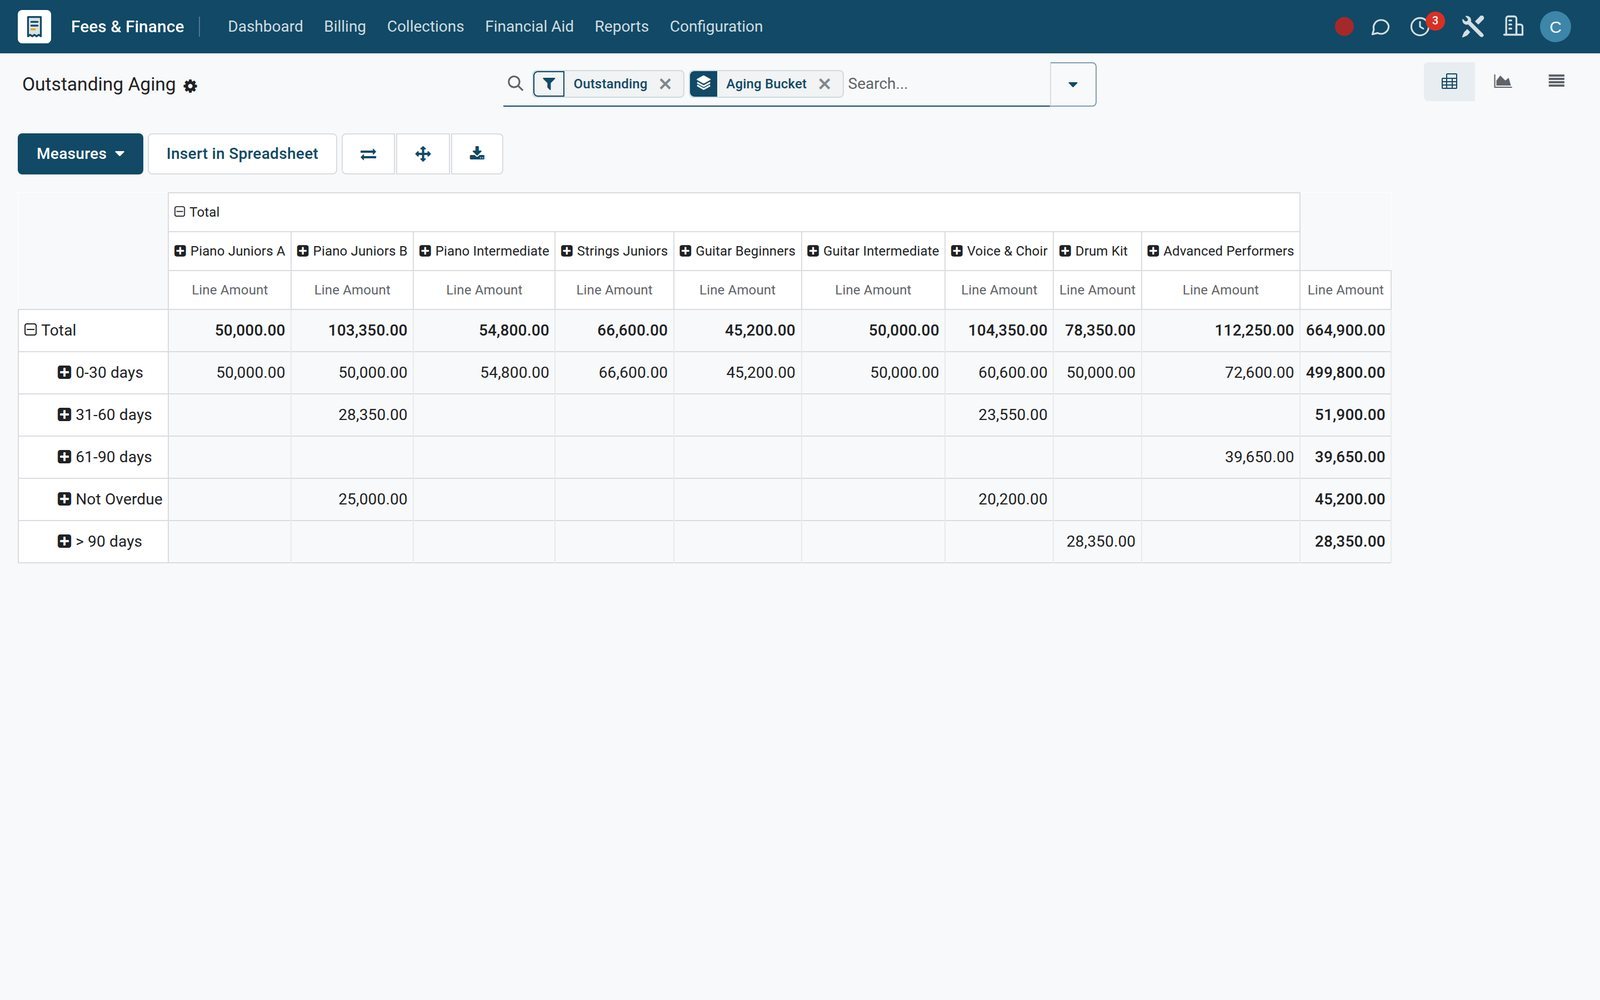Image resolution: width=1600 pixels, height=1000 pixels.
Task: Remove the Outstanding filter
Action: tap(665, 84)
